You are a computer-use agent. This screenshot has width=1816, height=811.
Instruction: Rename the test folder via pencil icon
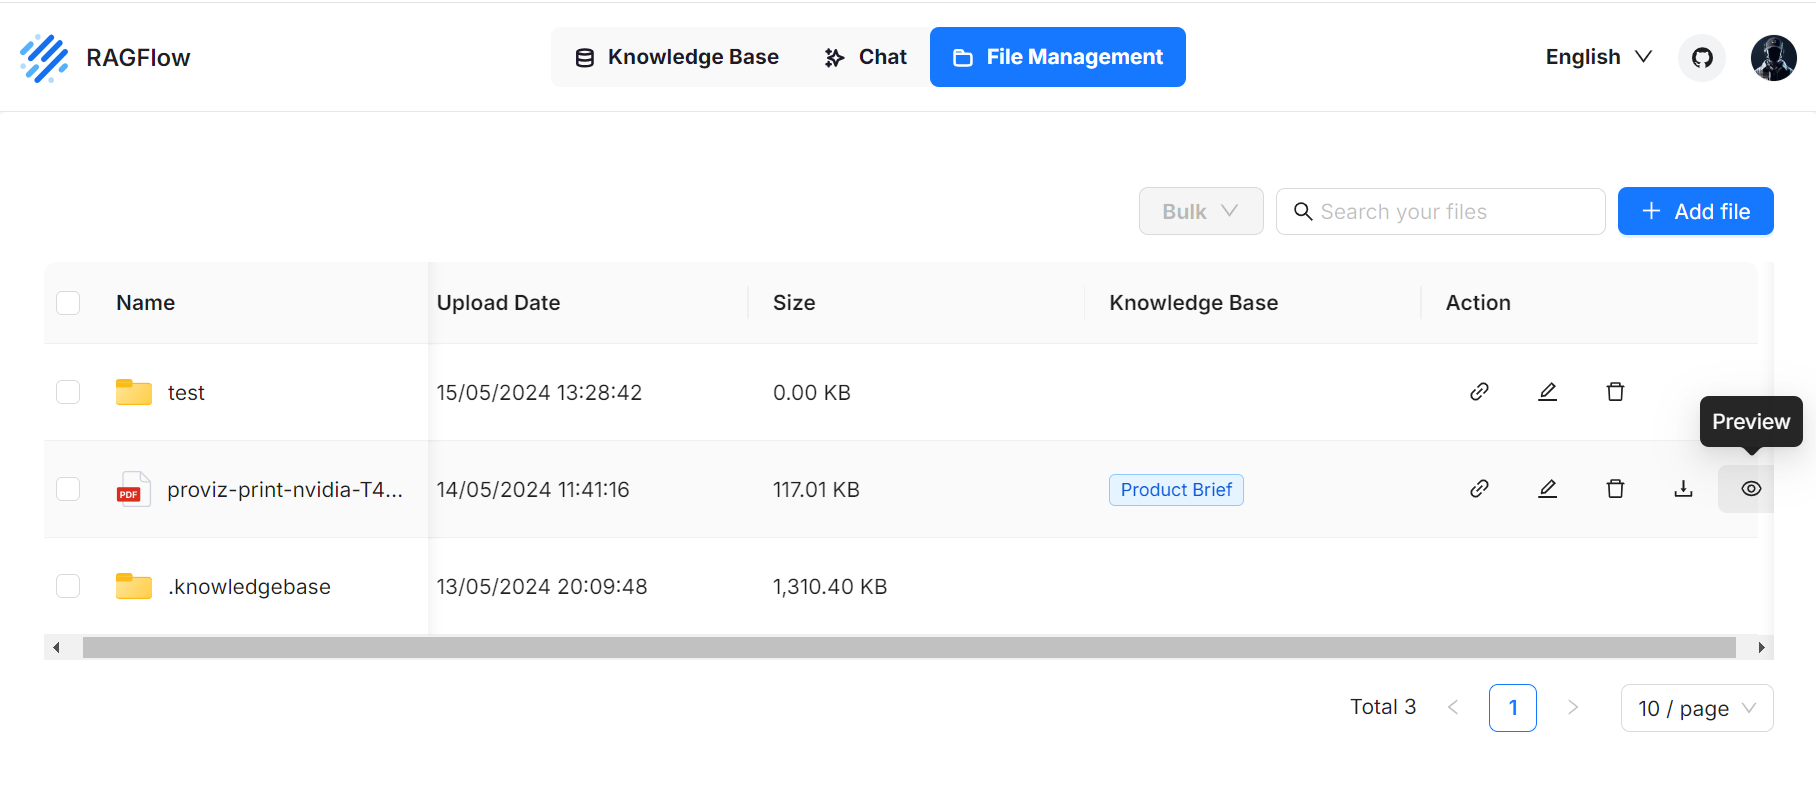[x=1547, y=392]
